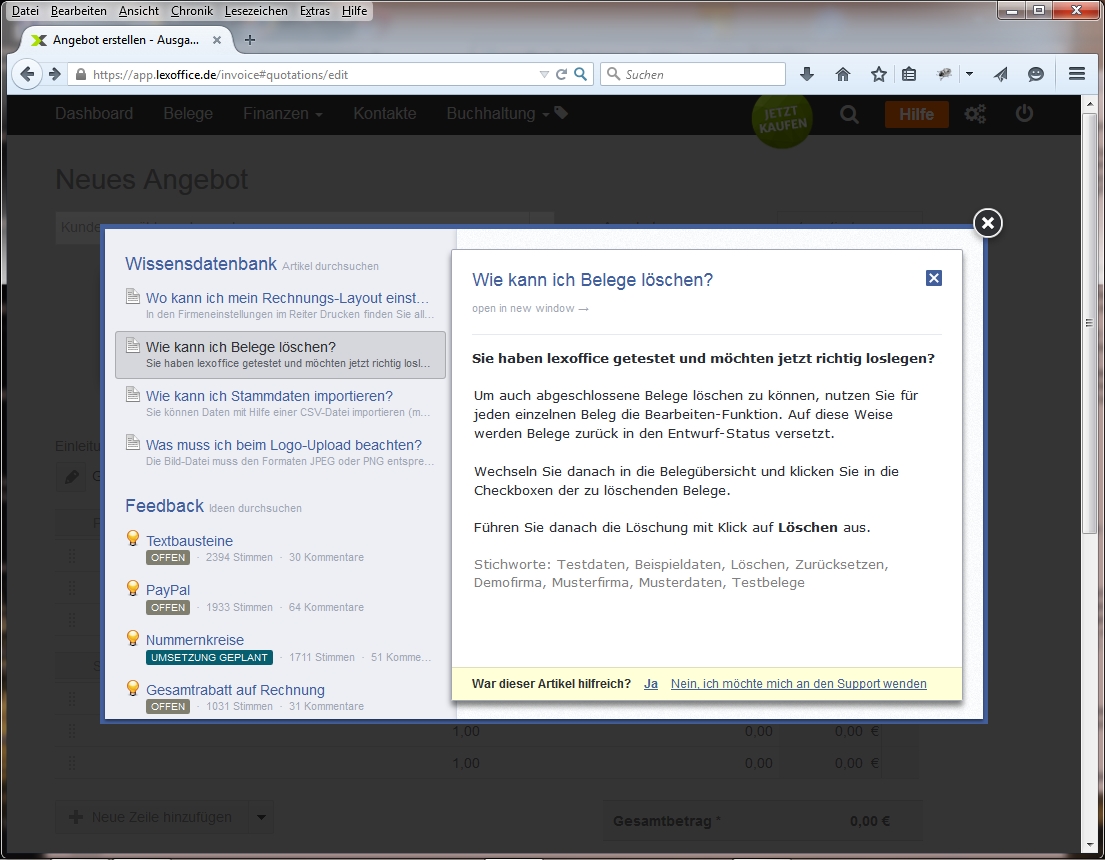Open the lexoffice settings gears icon
This screenshot has width=1105, height=860.
pyautogui.click(x=975, y=113)
